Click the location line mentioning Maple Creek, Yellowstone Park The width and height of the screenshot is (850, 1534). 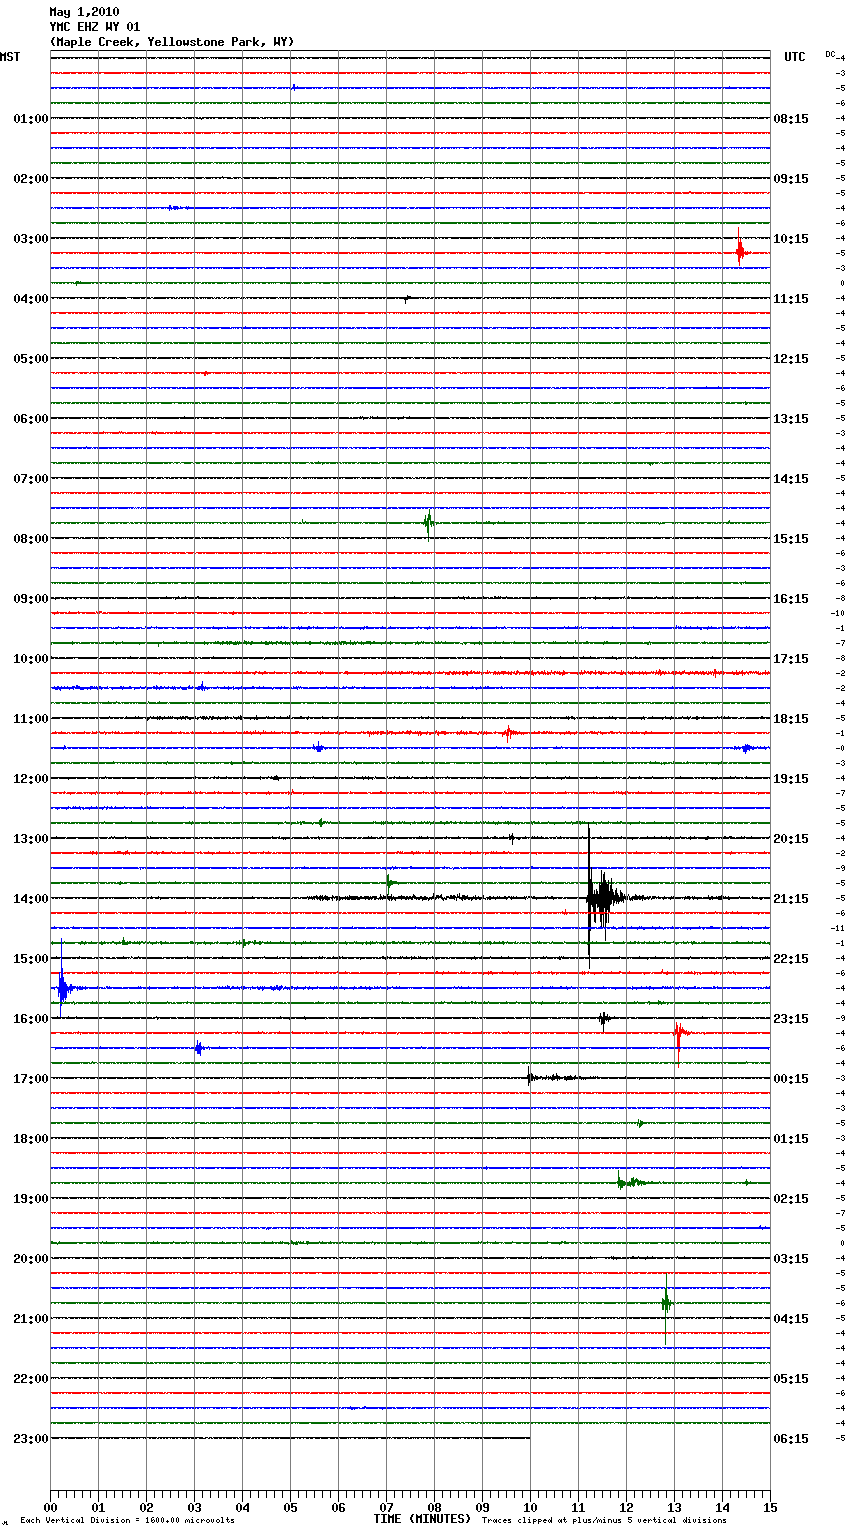click(172, 42)
